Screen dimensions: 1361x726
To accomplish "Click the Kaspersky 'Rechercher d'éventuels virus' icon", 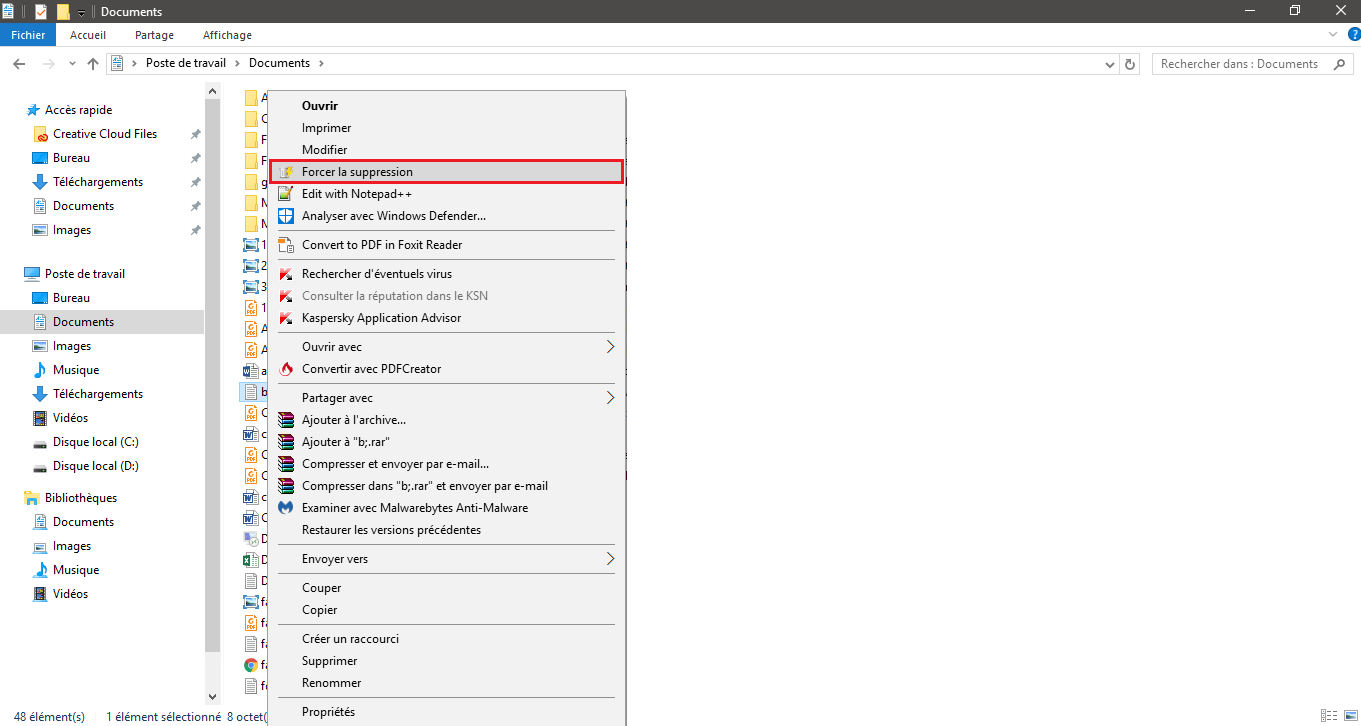I will click(x=285, y=274).
